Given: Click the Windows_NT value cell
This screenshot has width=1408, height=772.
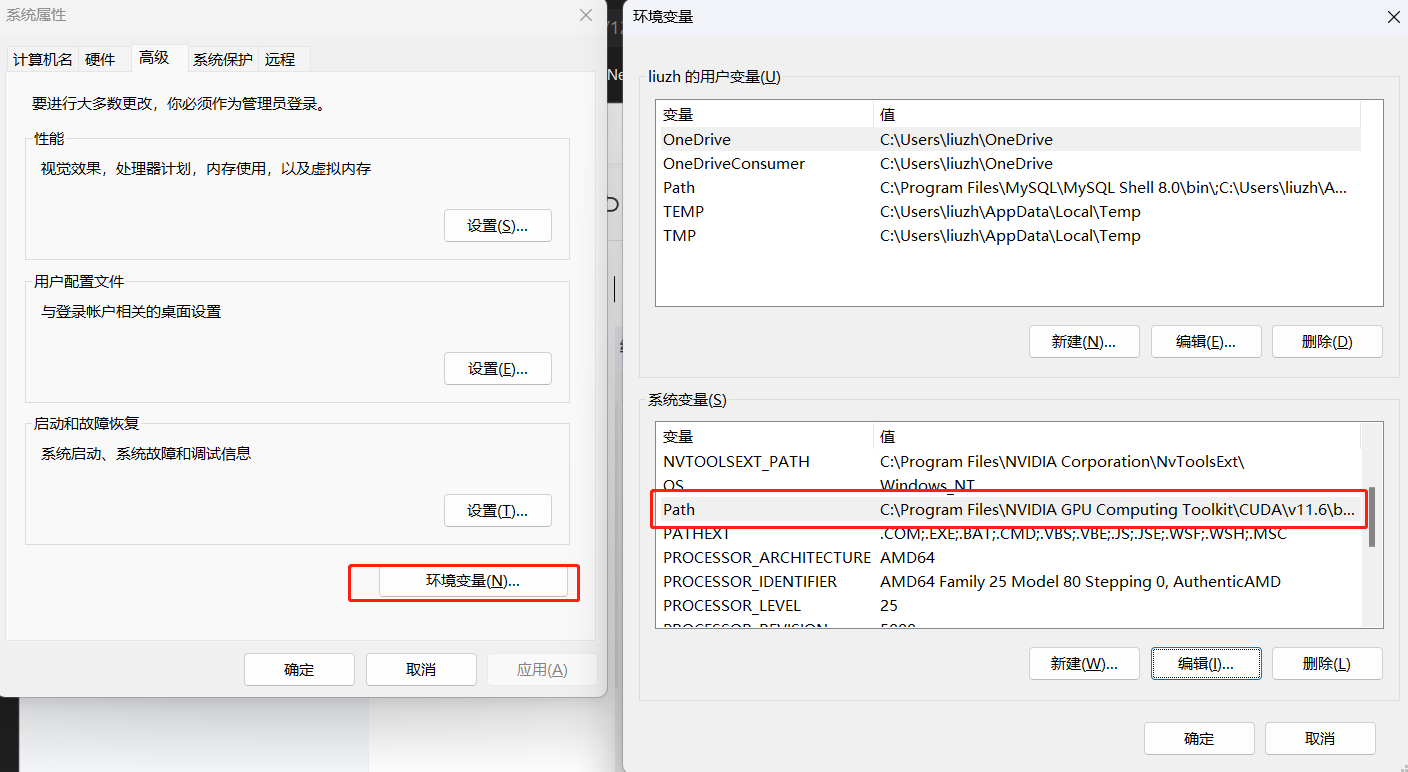Looking at the screenshot, I should 927,486.
